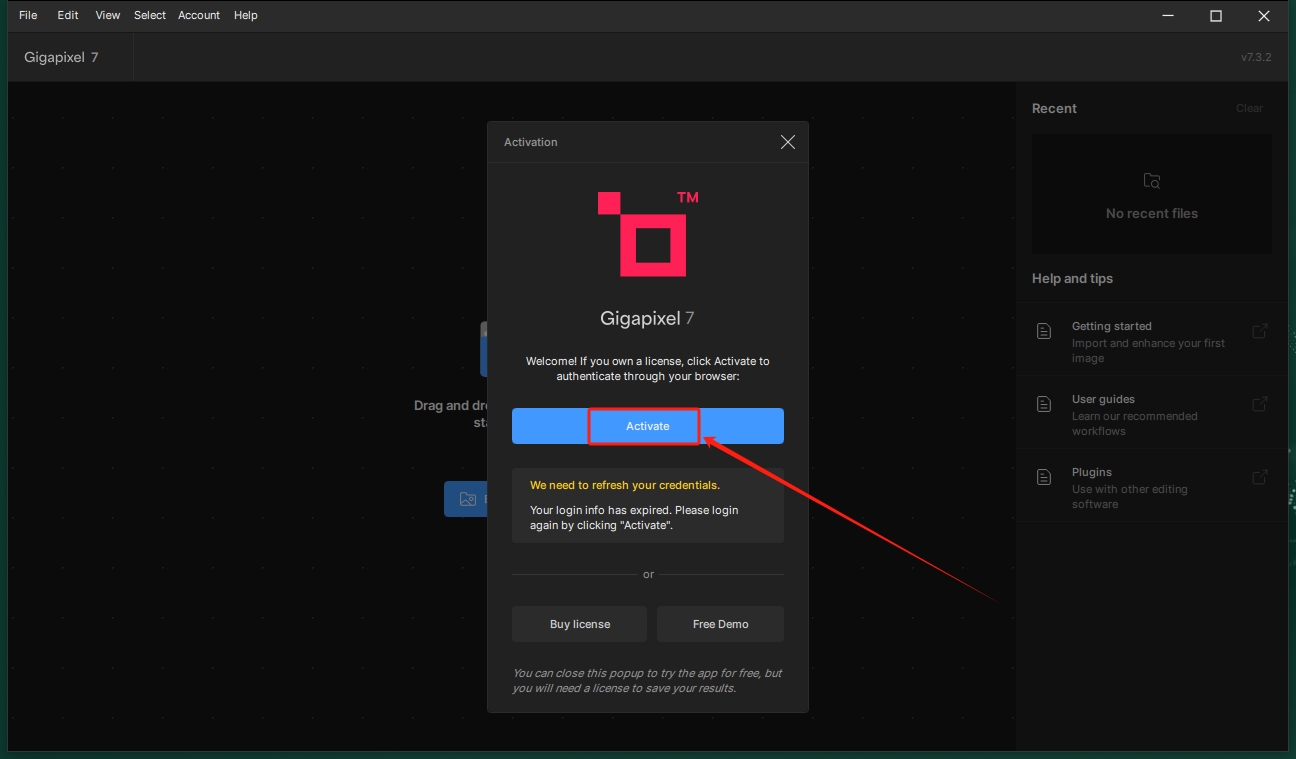Open the Getting started help item

(1152, 339)
